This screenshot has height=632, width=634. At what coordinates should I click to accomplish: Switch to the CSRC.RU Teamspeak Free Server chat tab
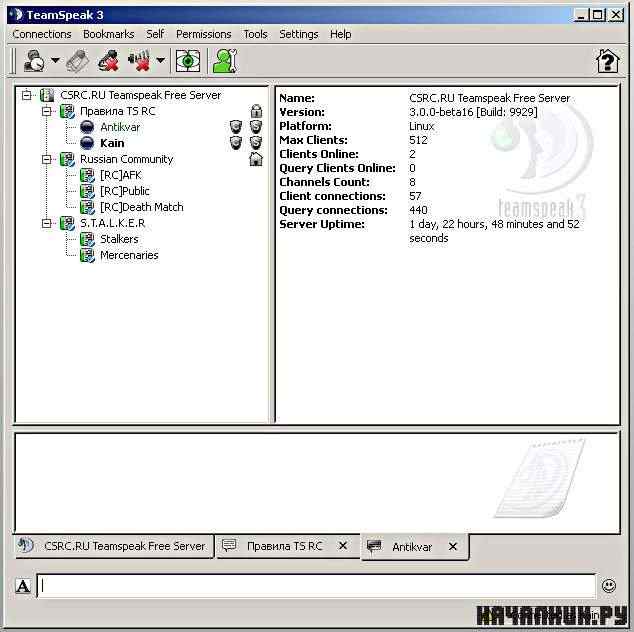pos(114,546)
